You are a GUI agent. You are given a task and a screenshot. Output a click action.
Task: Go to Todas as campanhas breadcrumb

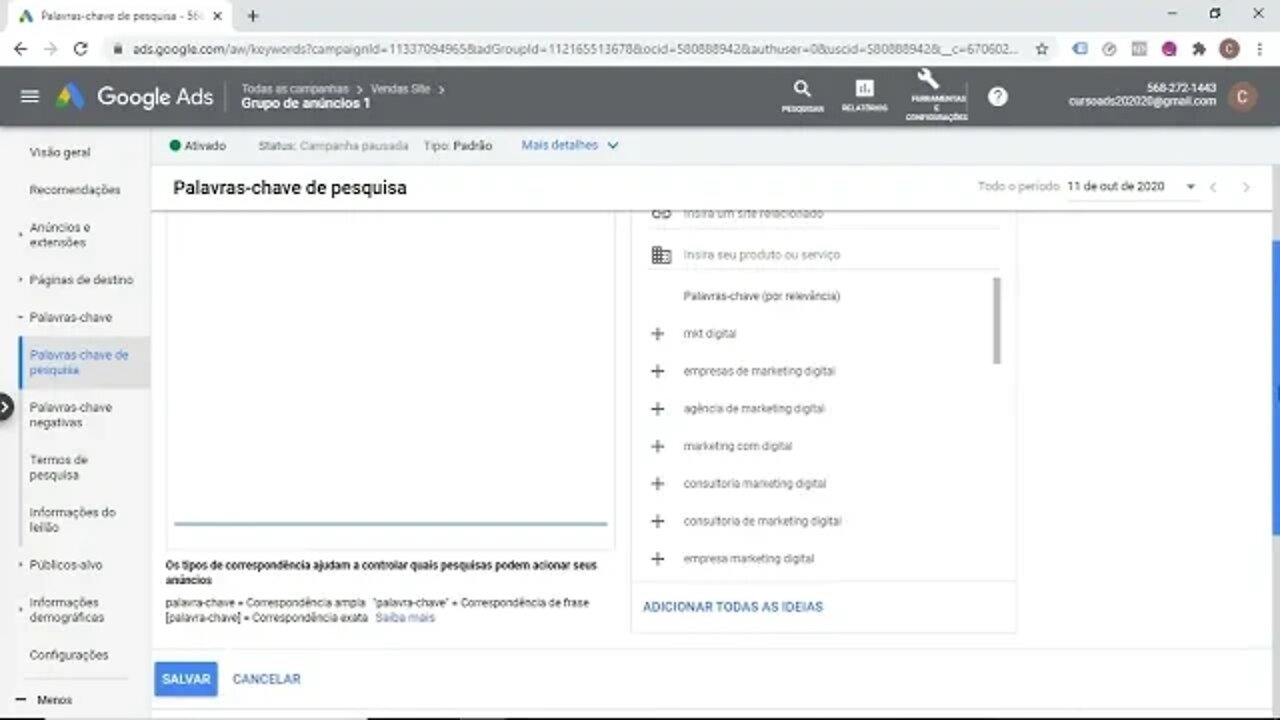295,89
